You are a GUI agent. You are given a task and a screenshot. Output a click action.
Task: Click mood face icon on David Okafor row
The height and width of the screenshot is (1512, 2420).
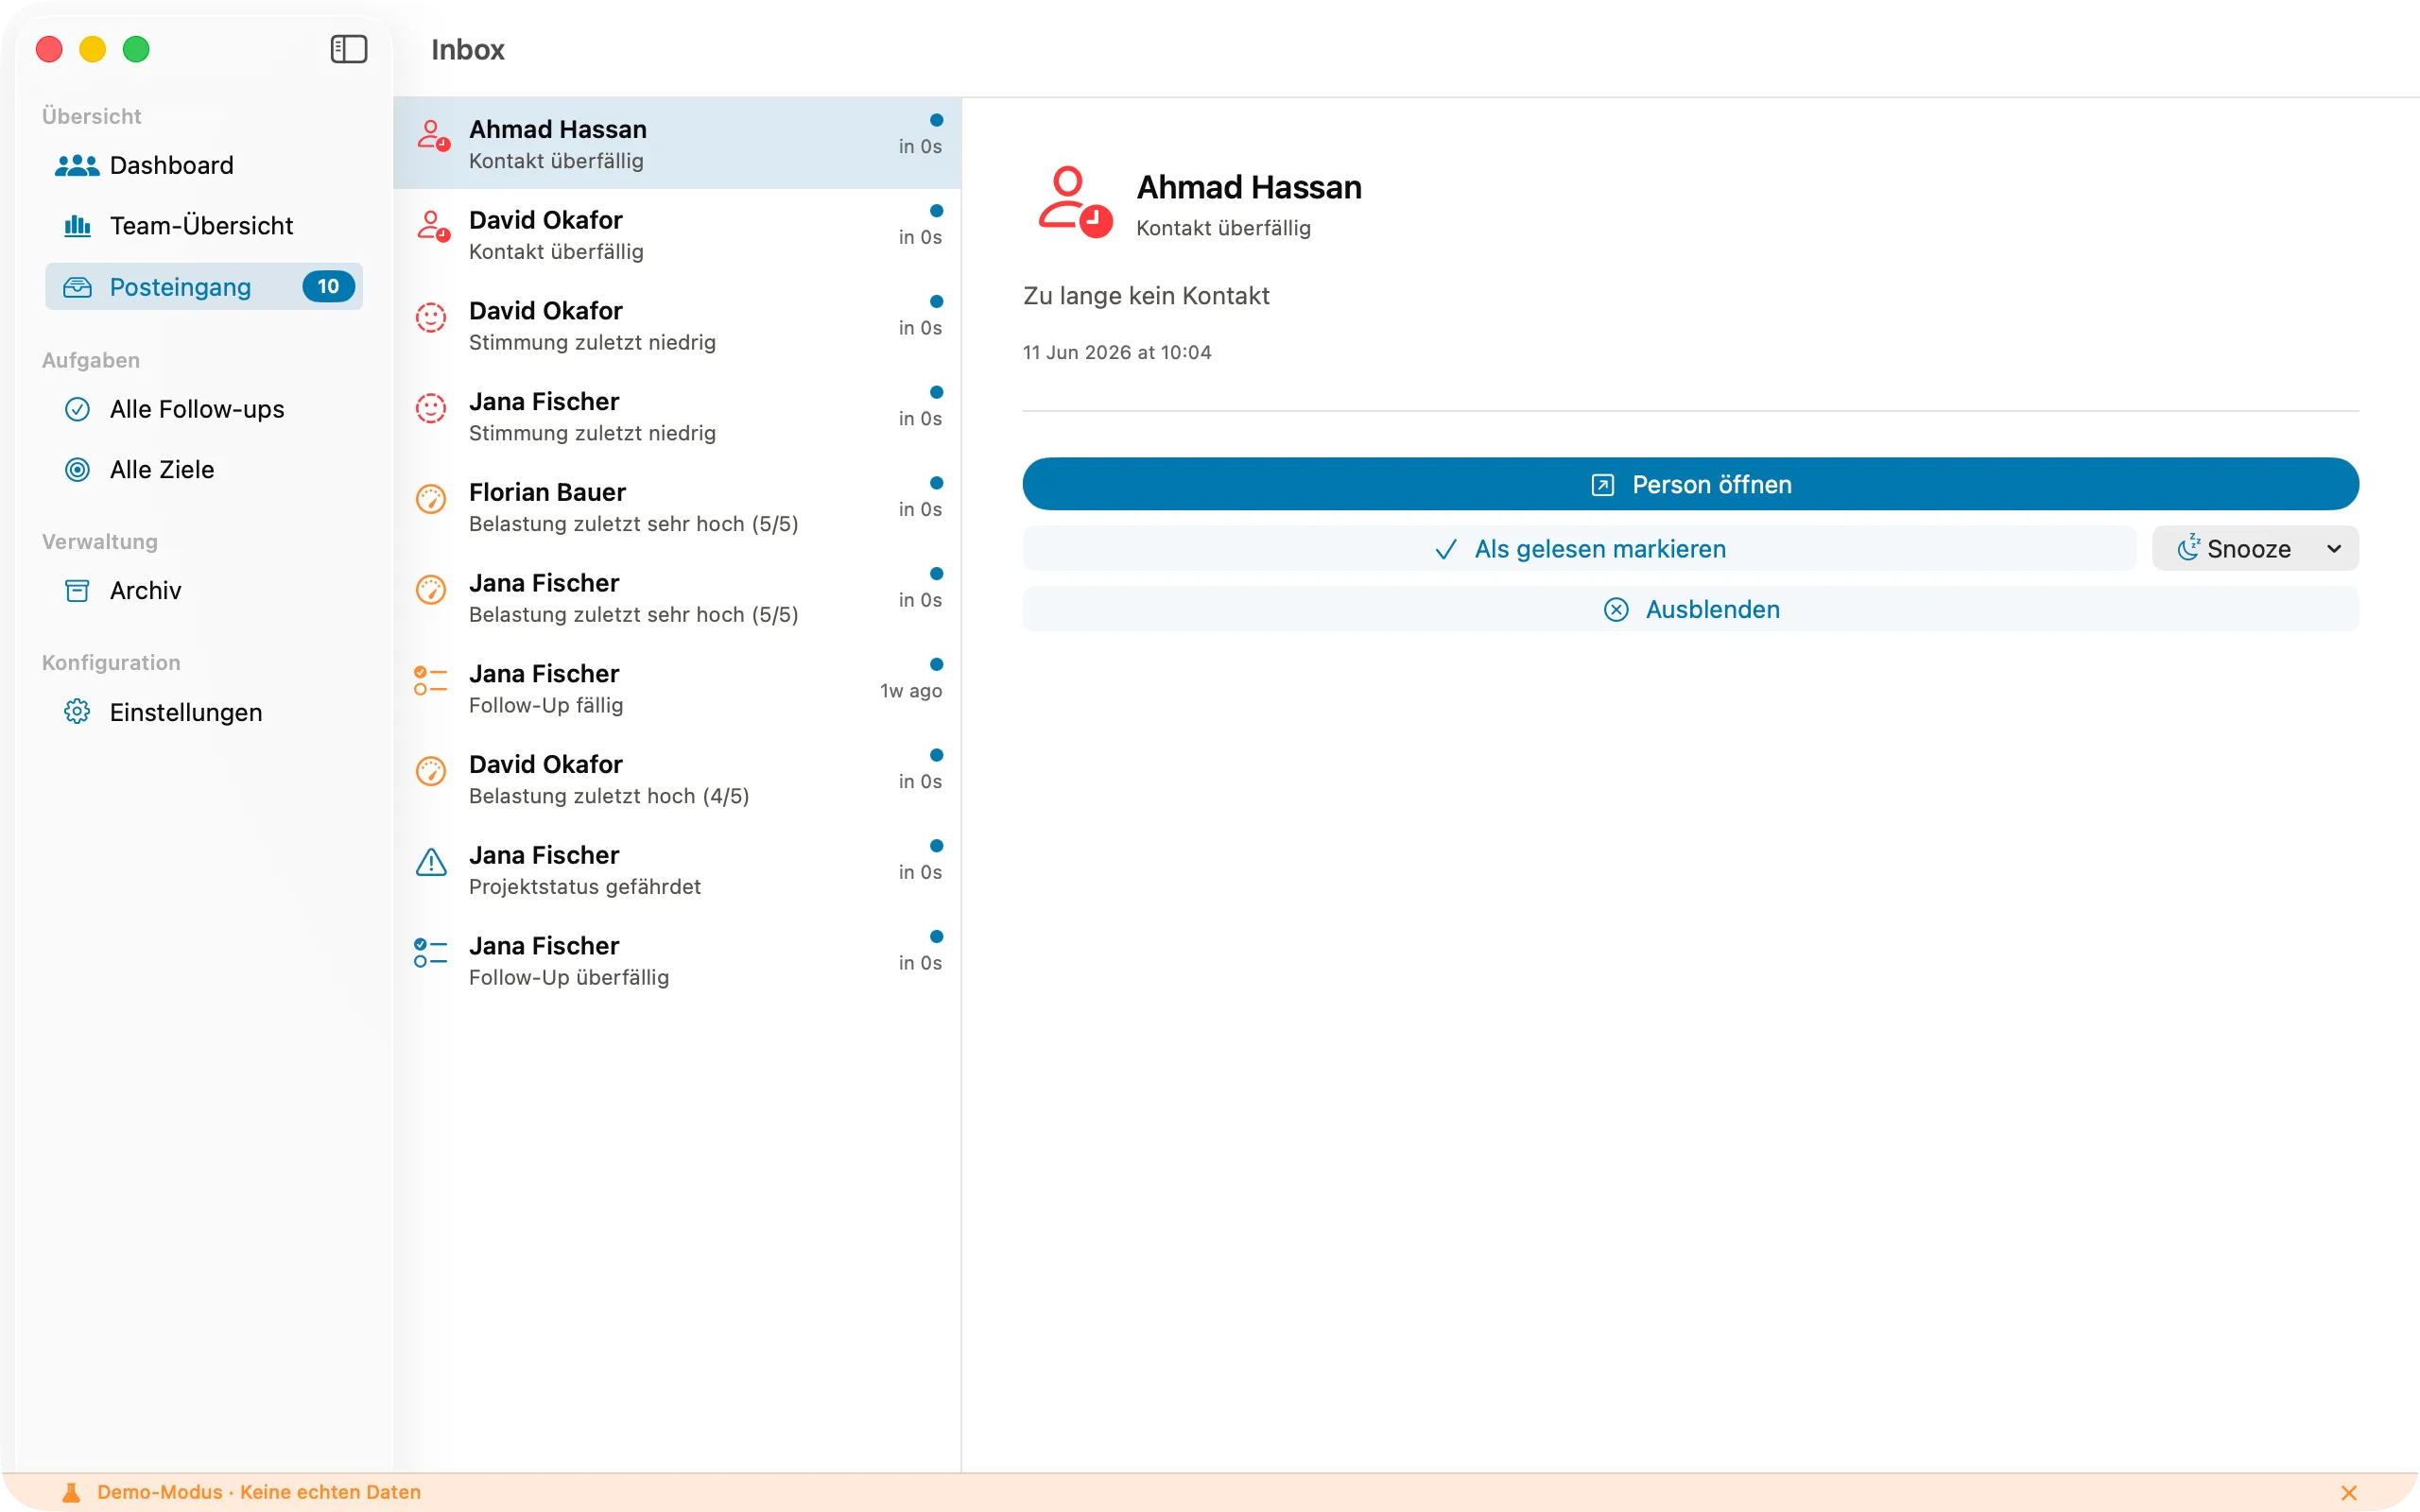(431, 317)
